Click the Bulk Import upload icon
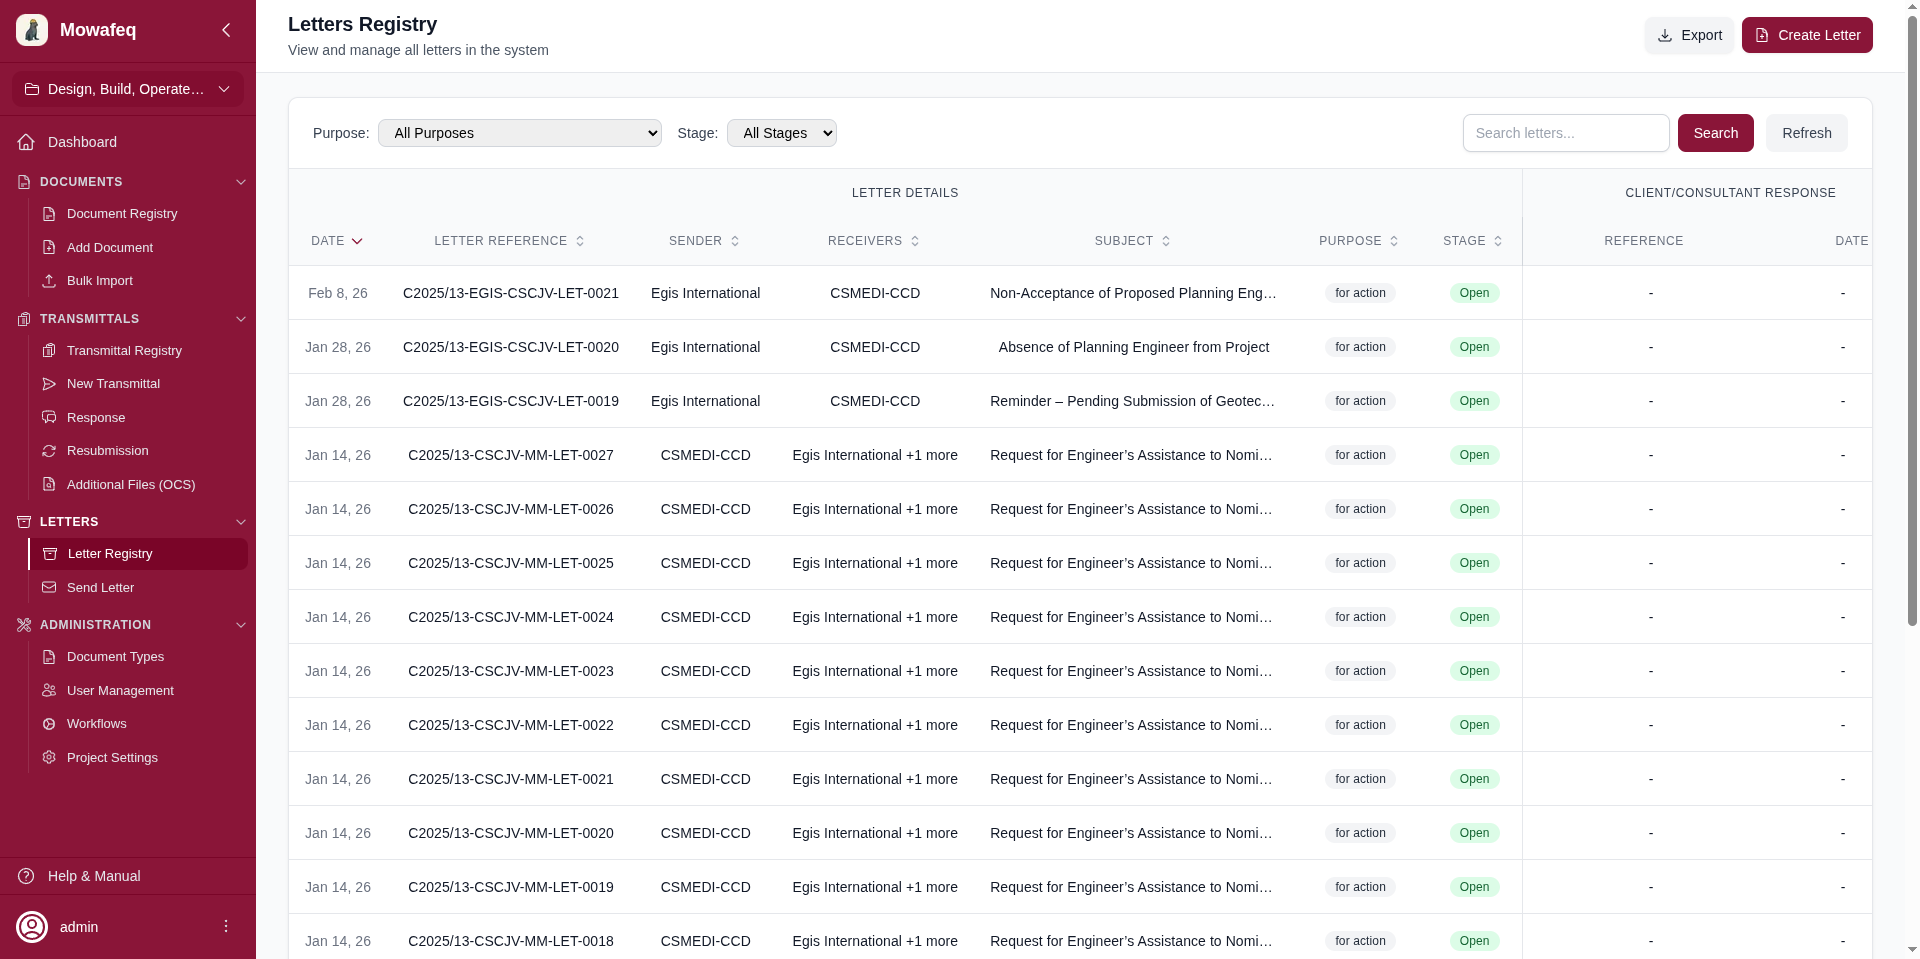Viewport: 1920px width, 959px height. click(x=49, y=281)
